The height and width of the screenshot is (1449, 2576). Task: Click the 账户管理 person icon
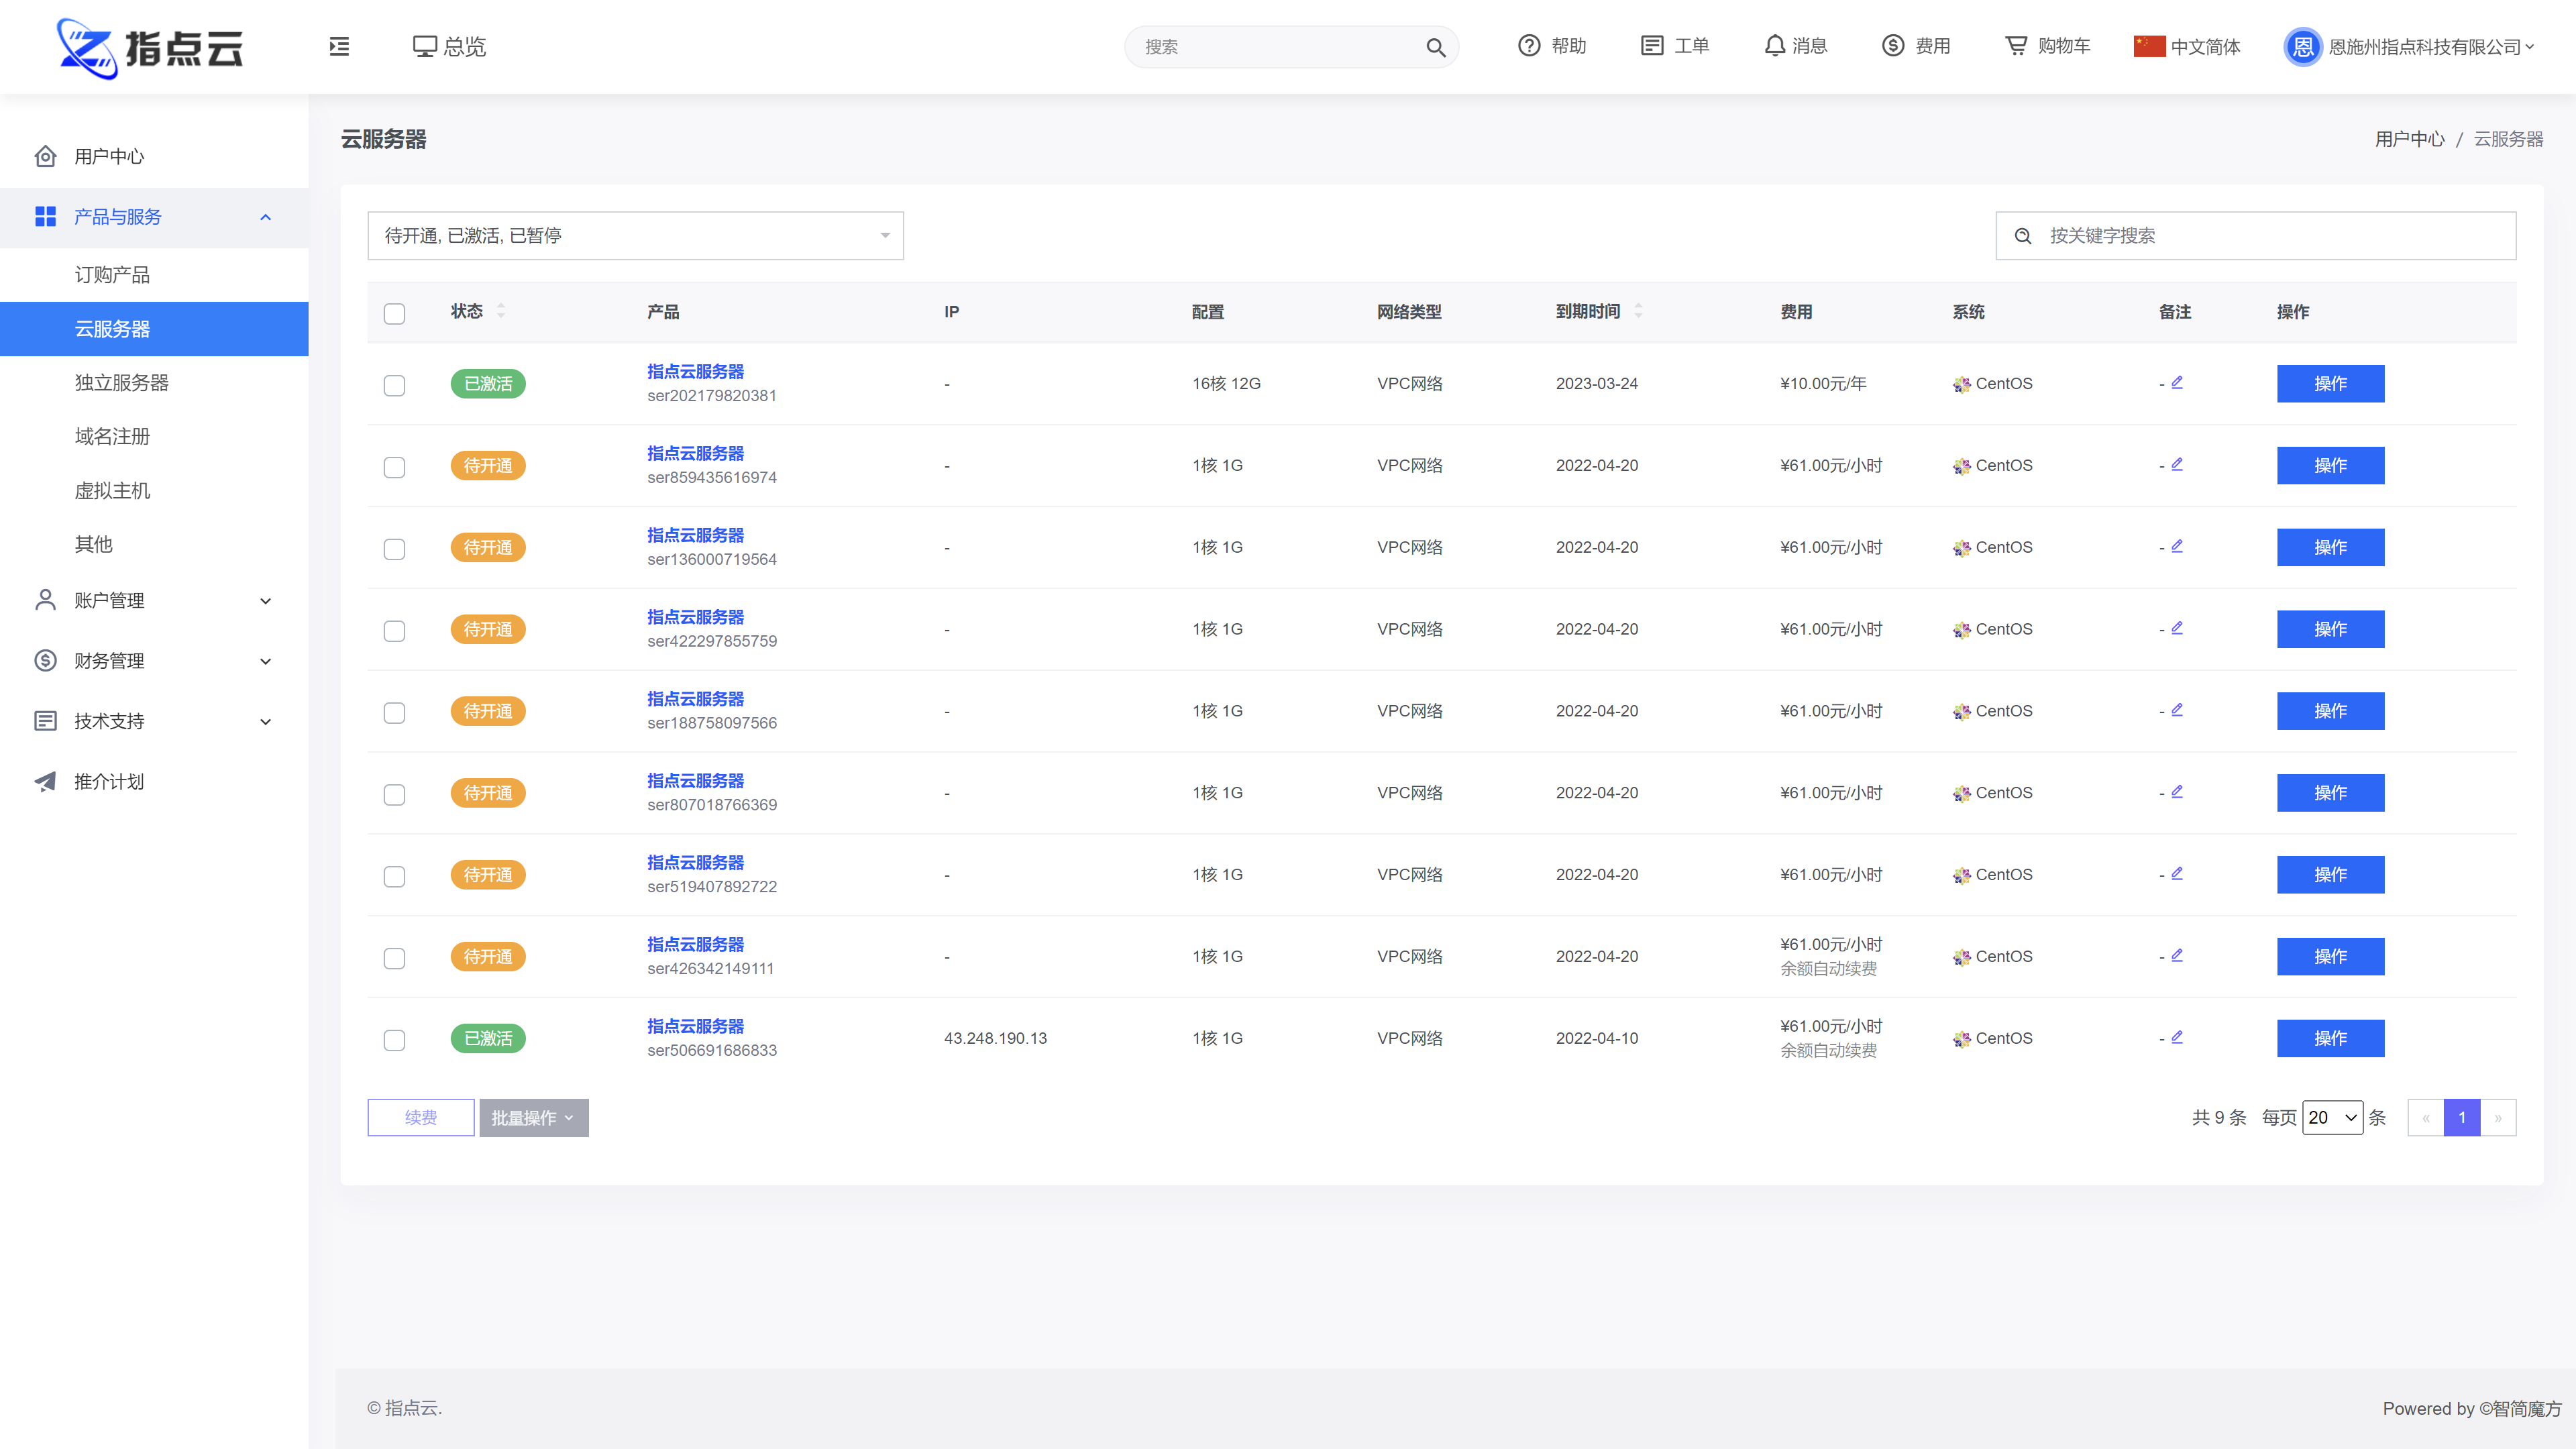pyautogui.click(x=45, y=600)
